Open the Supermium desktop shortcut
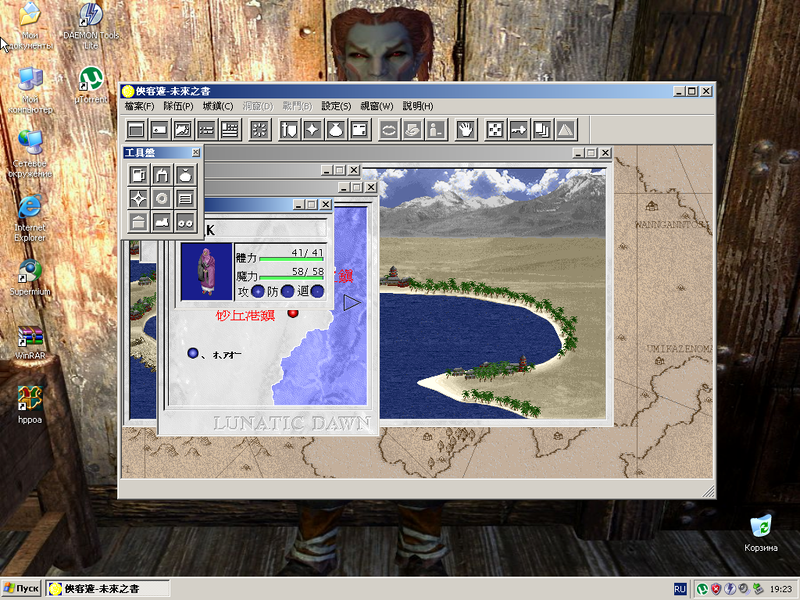 [30, 278]
